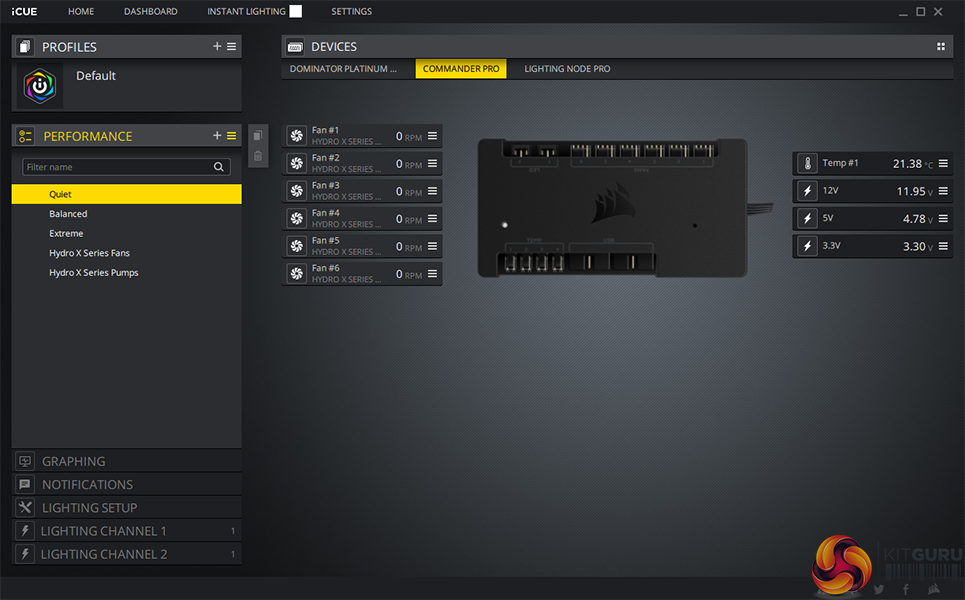This screenshot has height=600, width=965.
Task: Open the 5V sensor menu
Action: (943, 218)
